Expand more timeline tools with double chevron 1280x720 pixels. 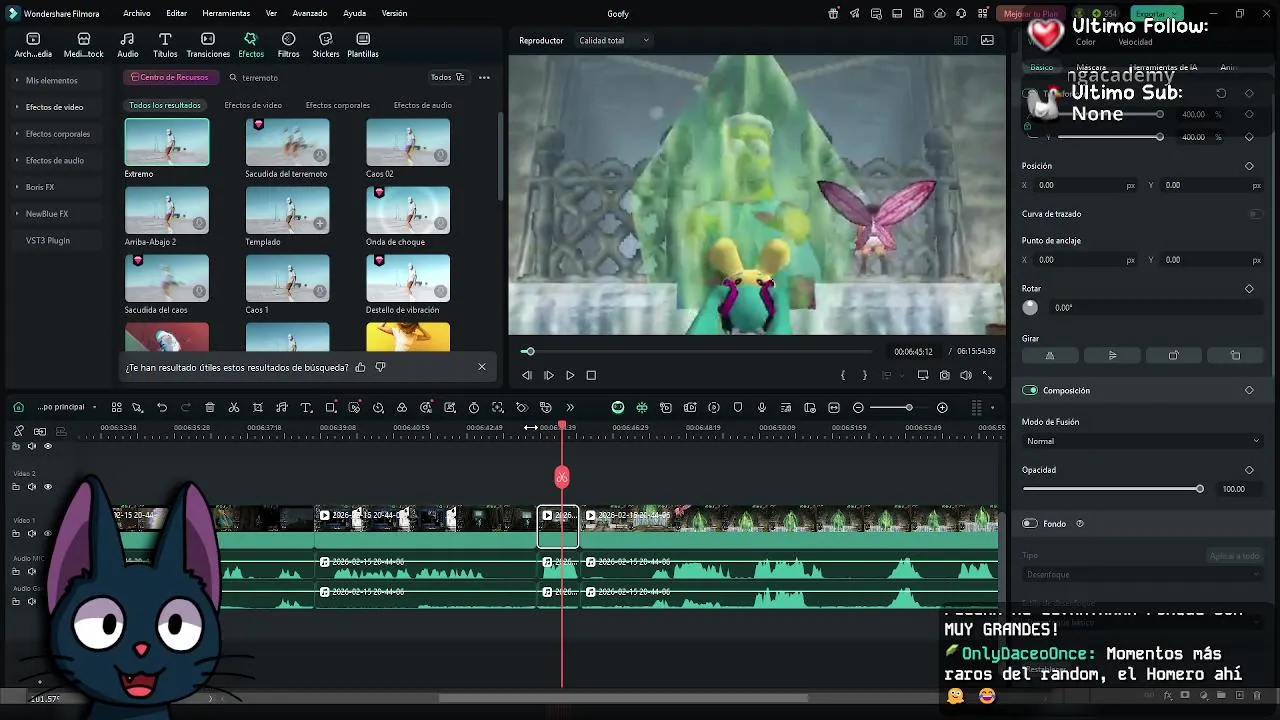click(570, 408)
